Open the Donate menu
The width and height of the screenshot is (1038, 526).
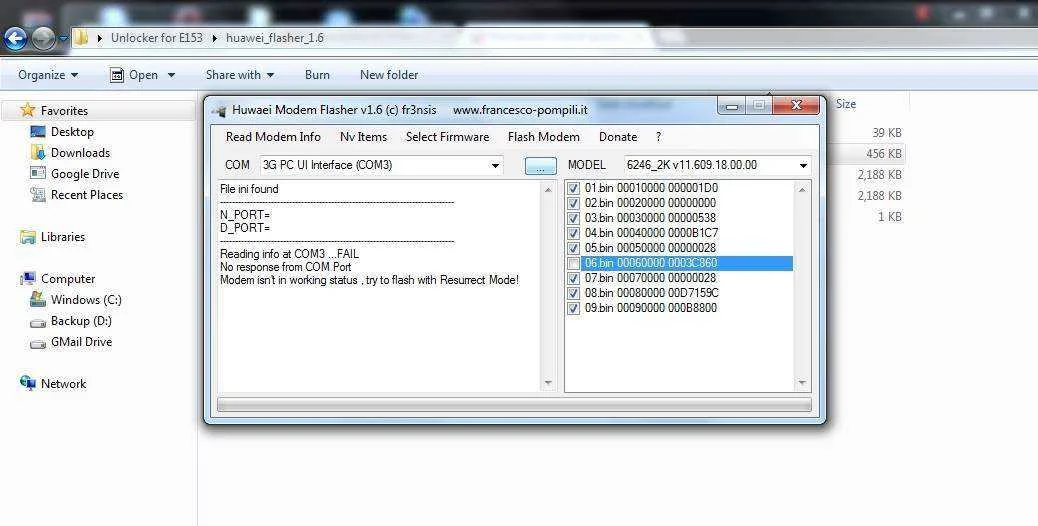618,137
